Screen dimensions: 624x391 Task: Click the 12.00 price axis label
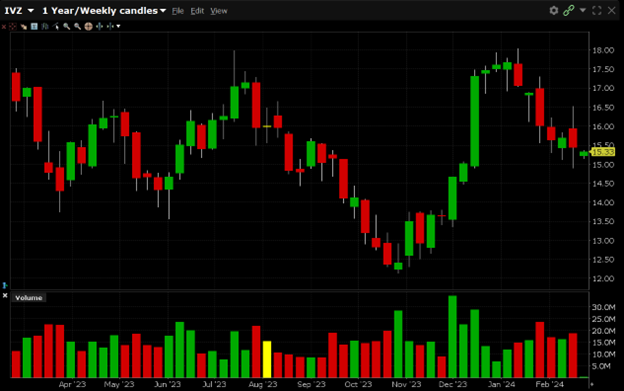[x=603, y=278]
